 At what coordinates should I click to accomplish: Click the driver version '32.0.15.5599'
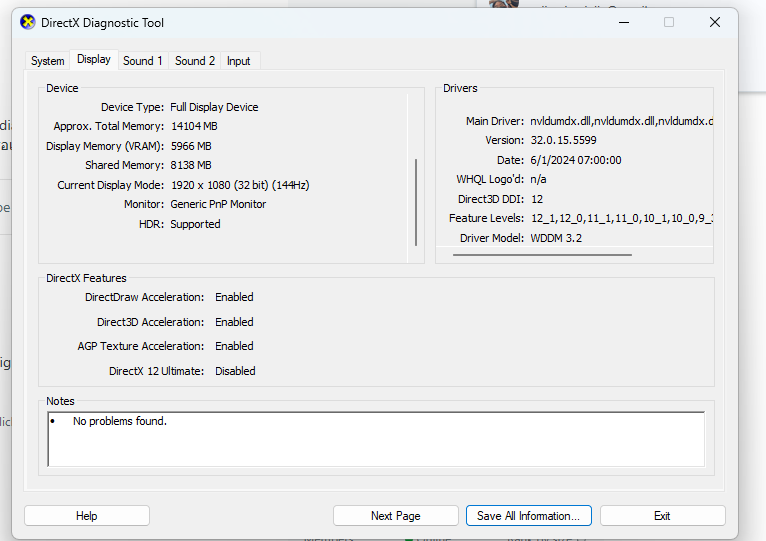click(563, 140)
